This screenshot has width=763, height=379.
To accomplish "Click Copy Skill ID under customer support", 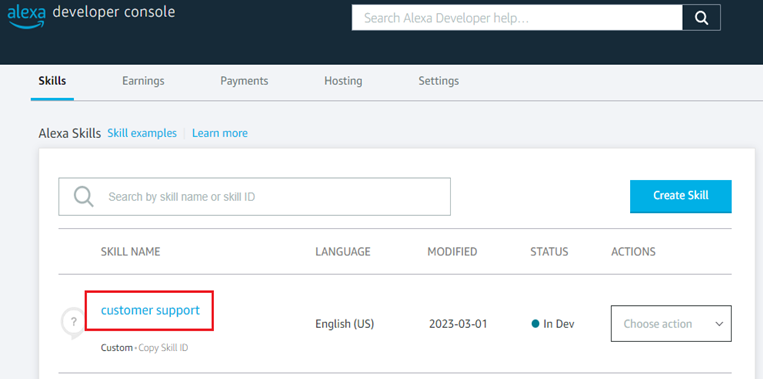I will (164, 348).
